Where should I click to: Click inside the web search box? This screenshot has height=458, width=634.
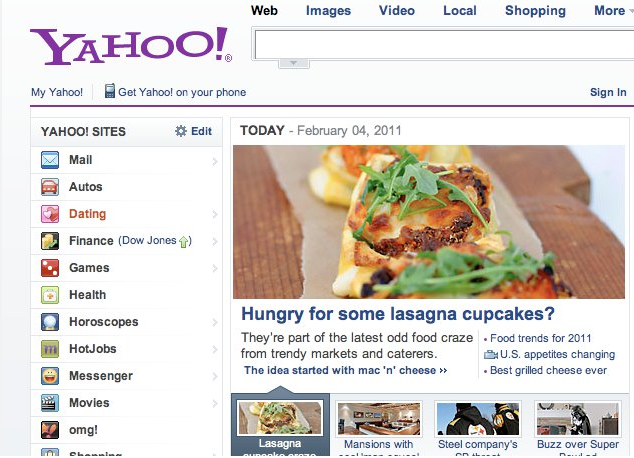(x=444, y=44)
